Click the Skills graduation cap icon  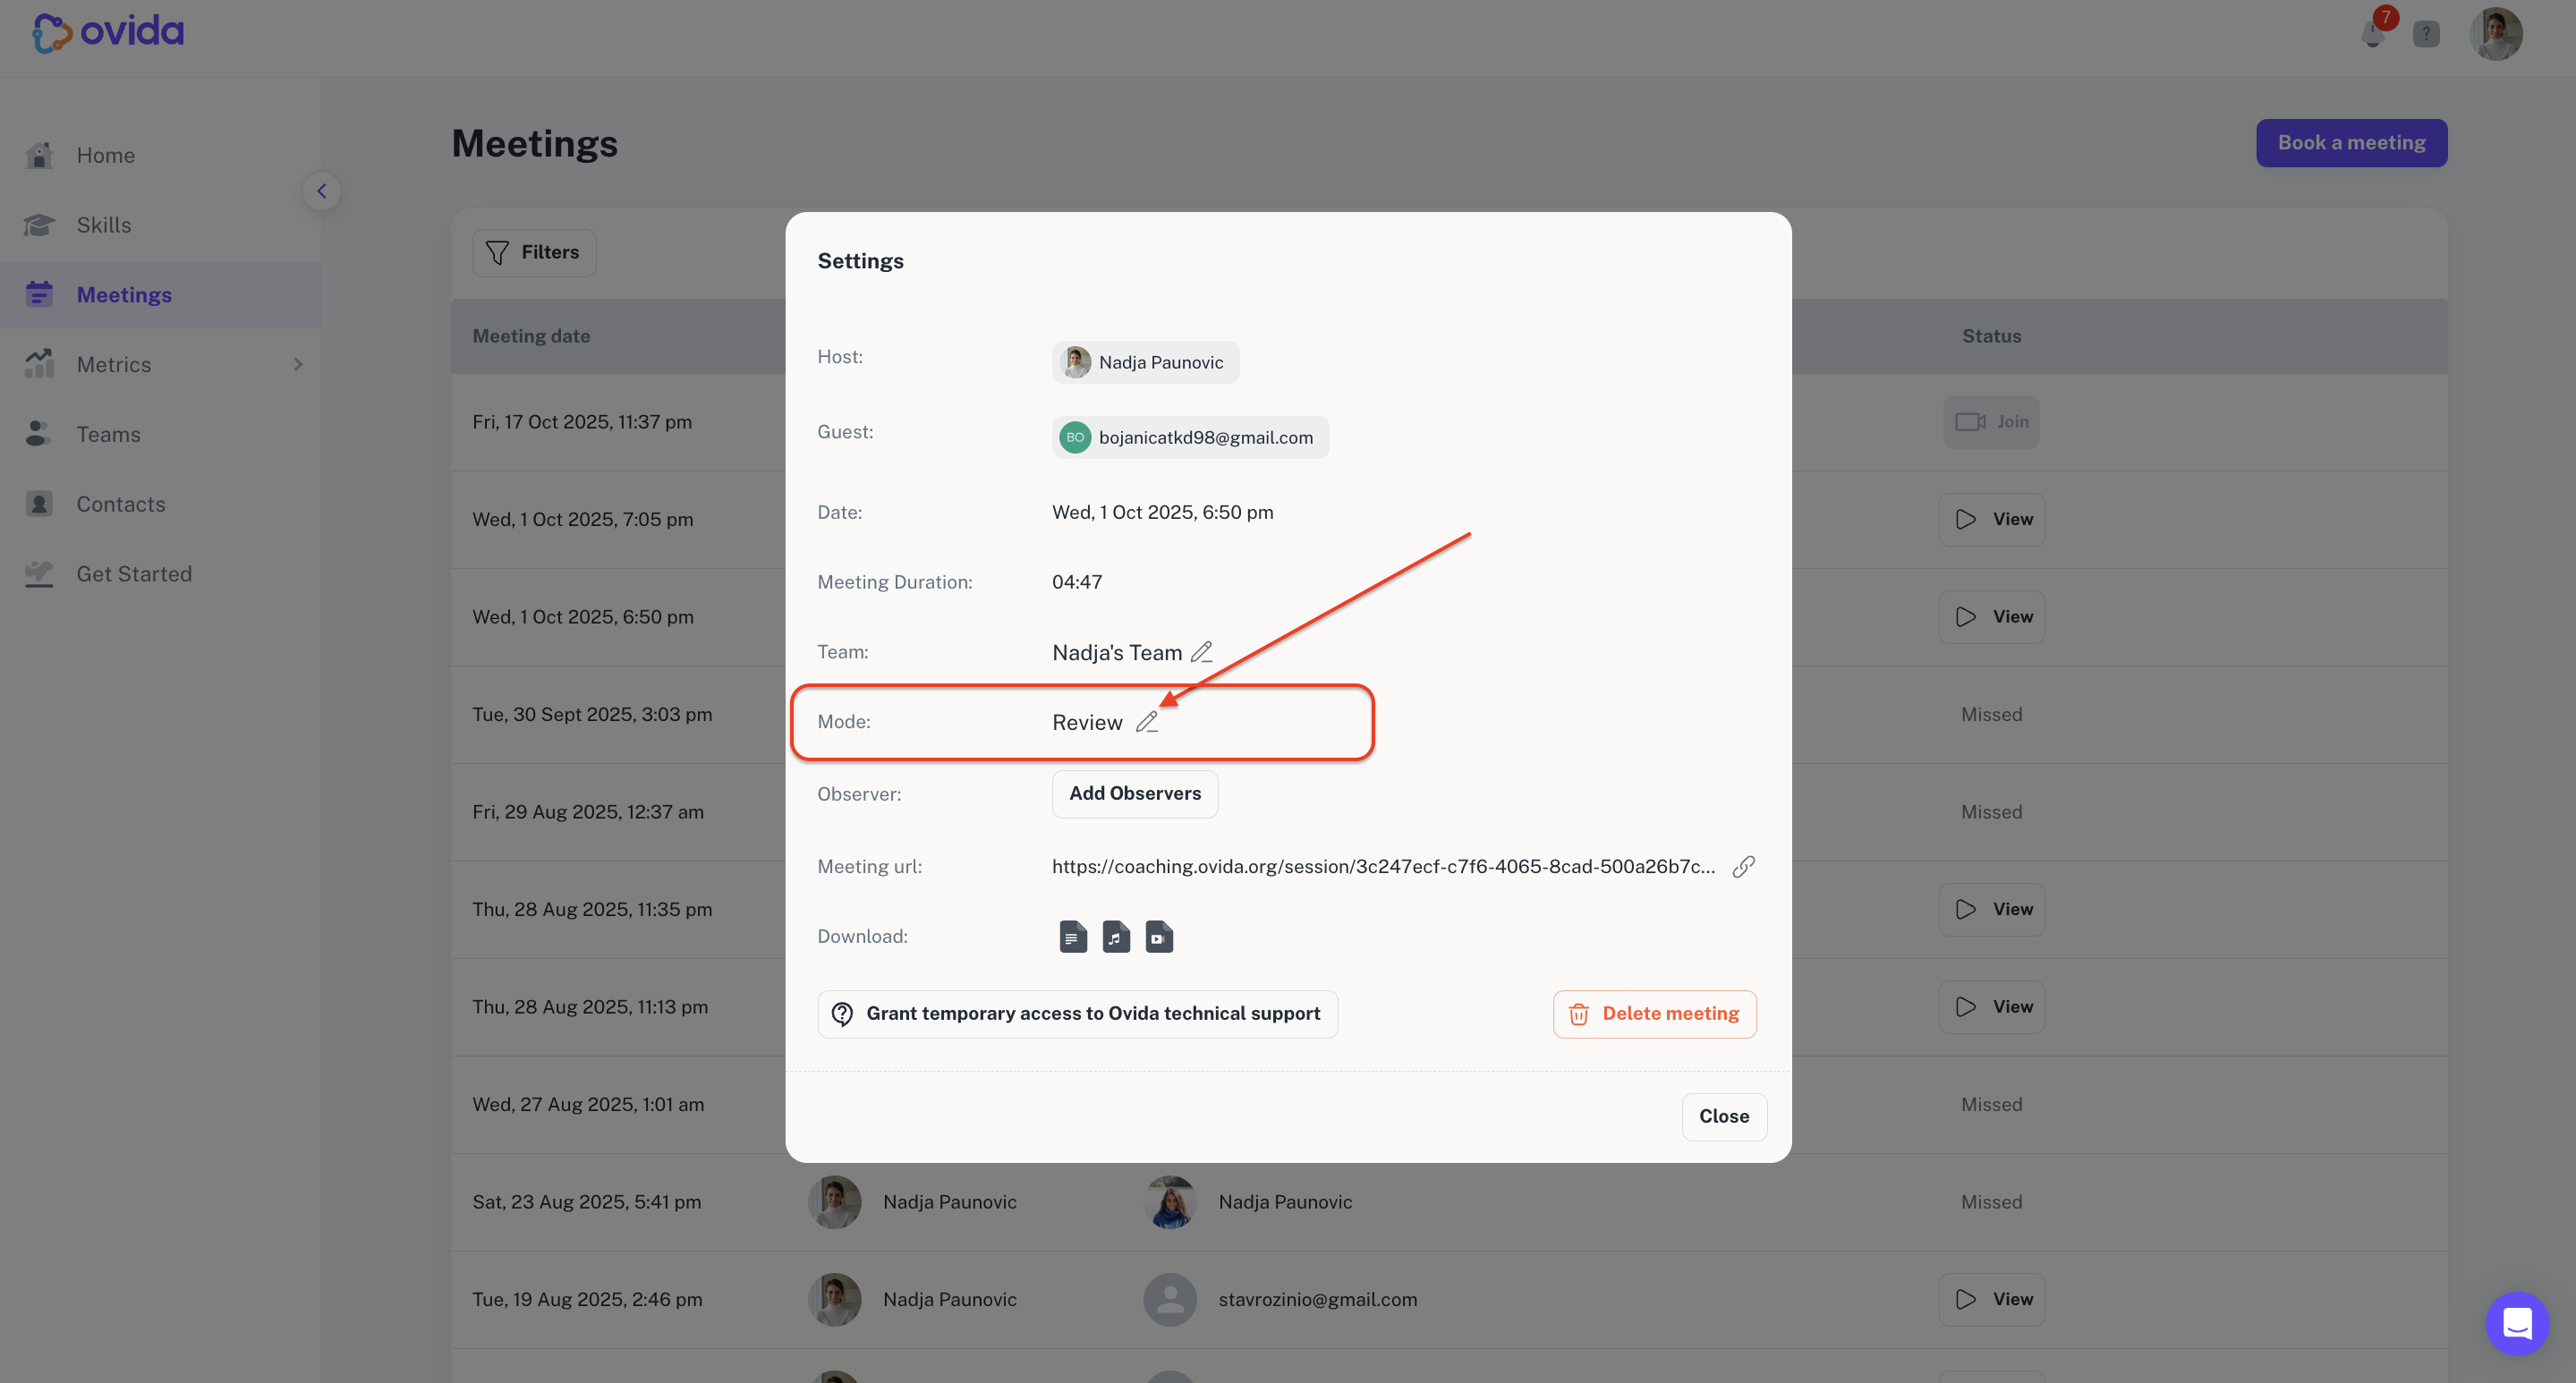point(39,225)
